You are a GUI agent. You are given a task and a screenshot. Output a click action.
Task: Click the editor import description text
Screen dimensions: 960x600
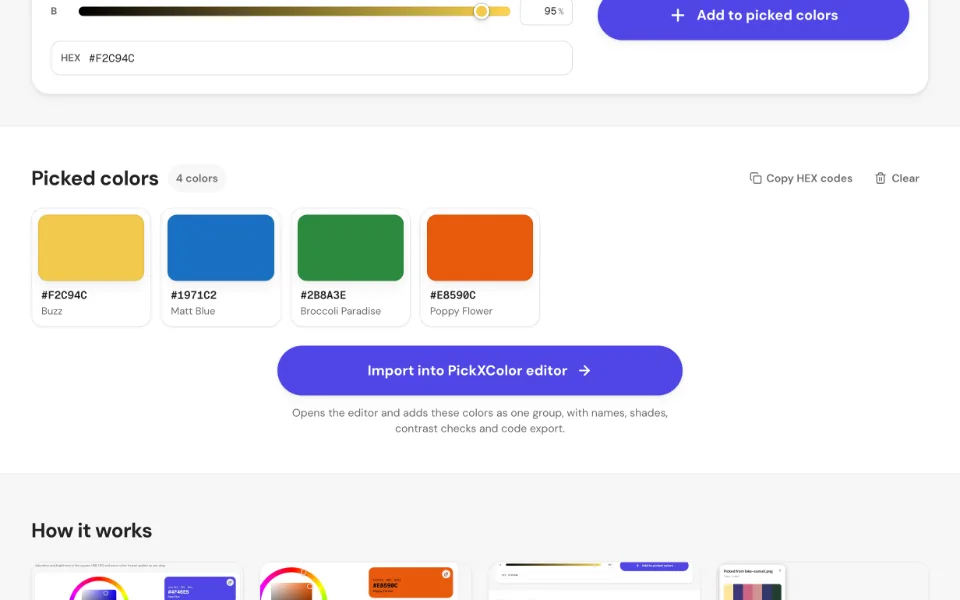[x=480, y=421]
